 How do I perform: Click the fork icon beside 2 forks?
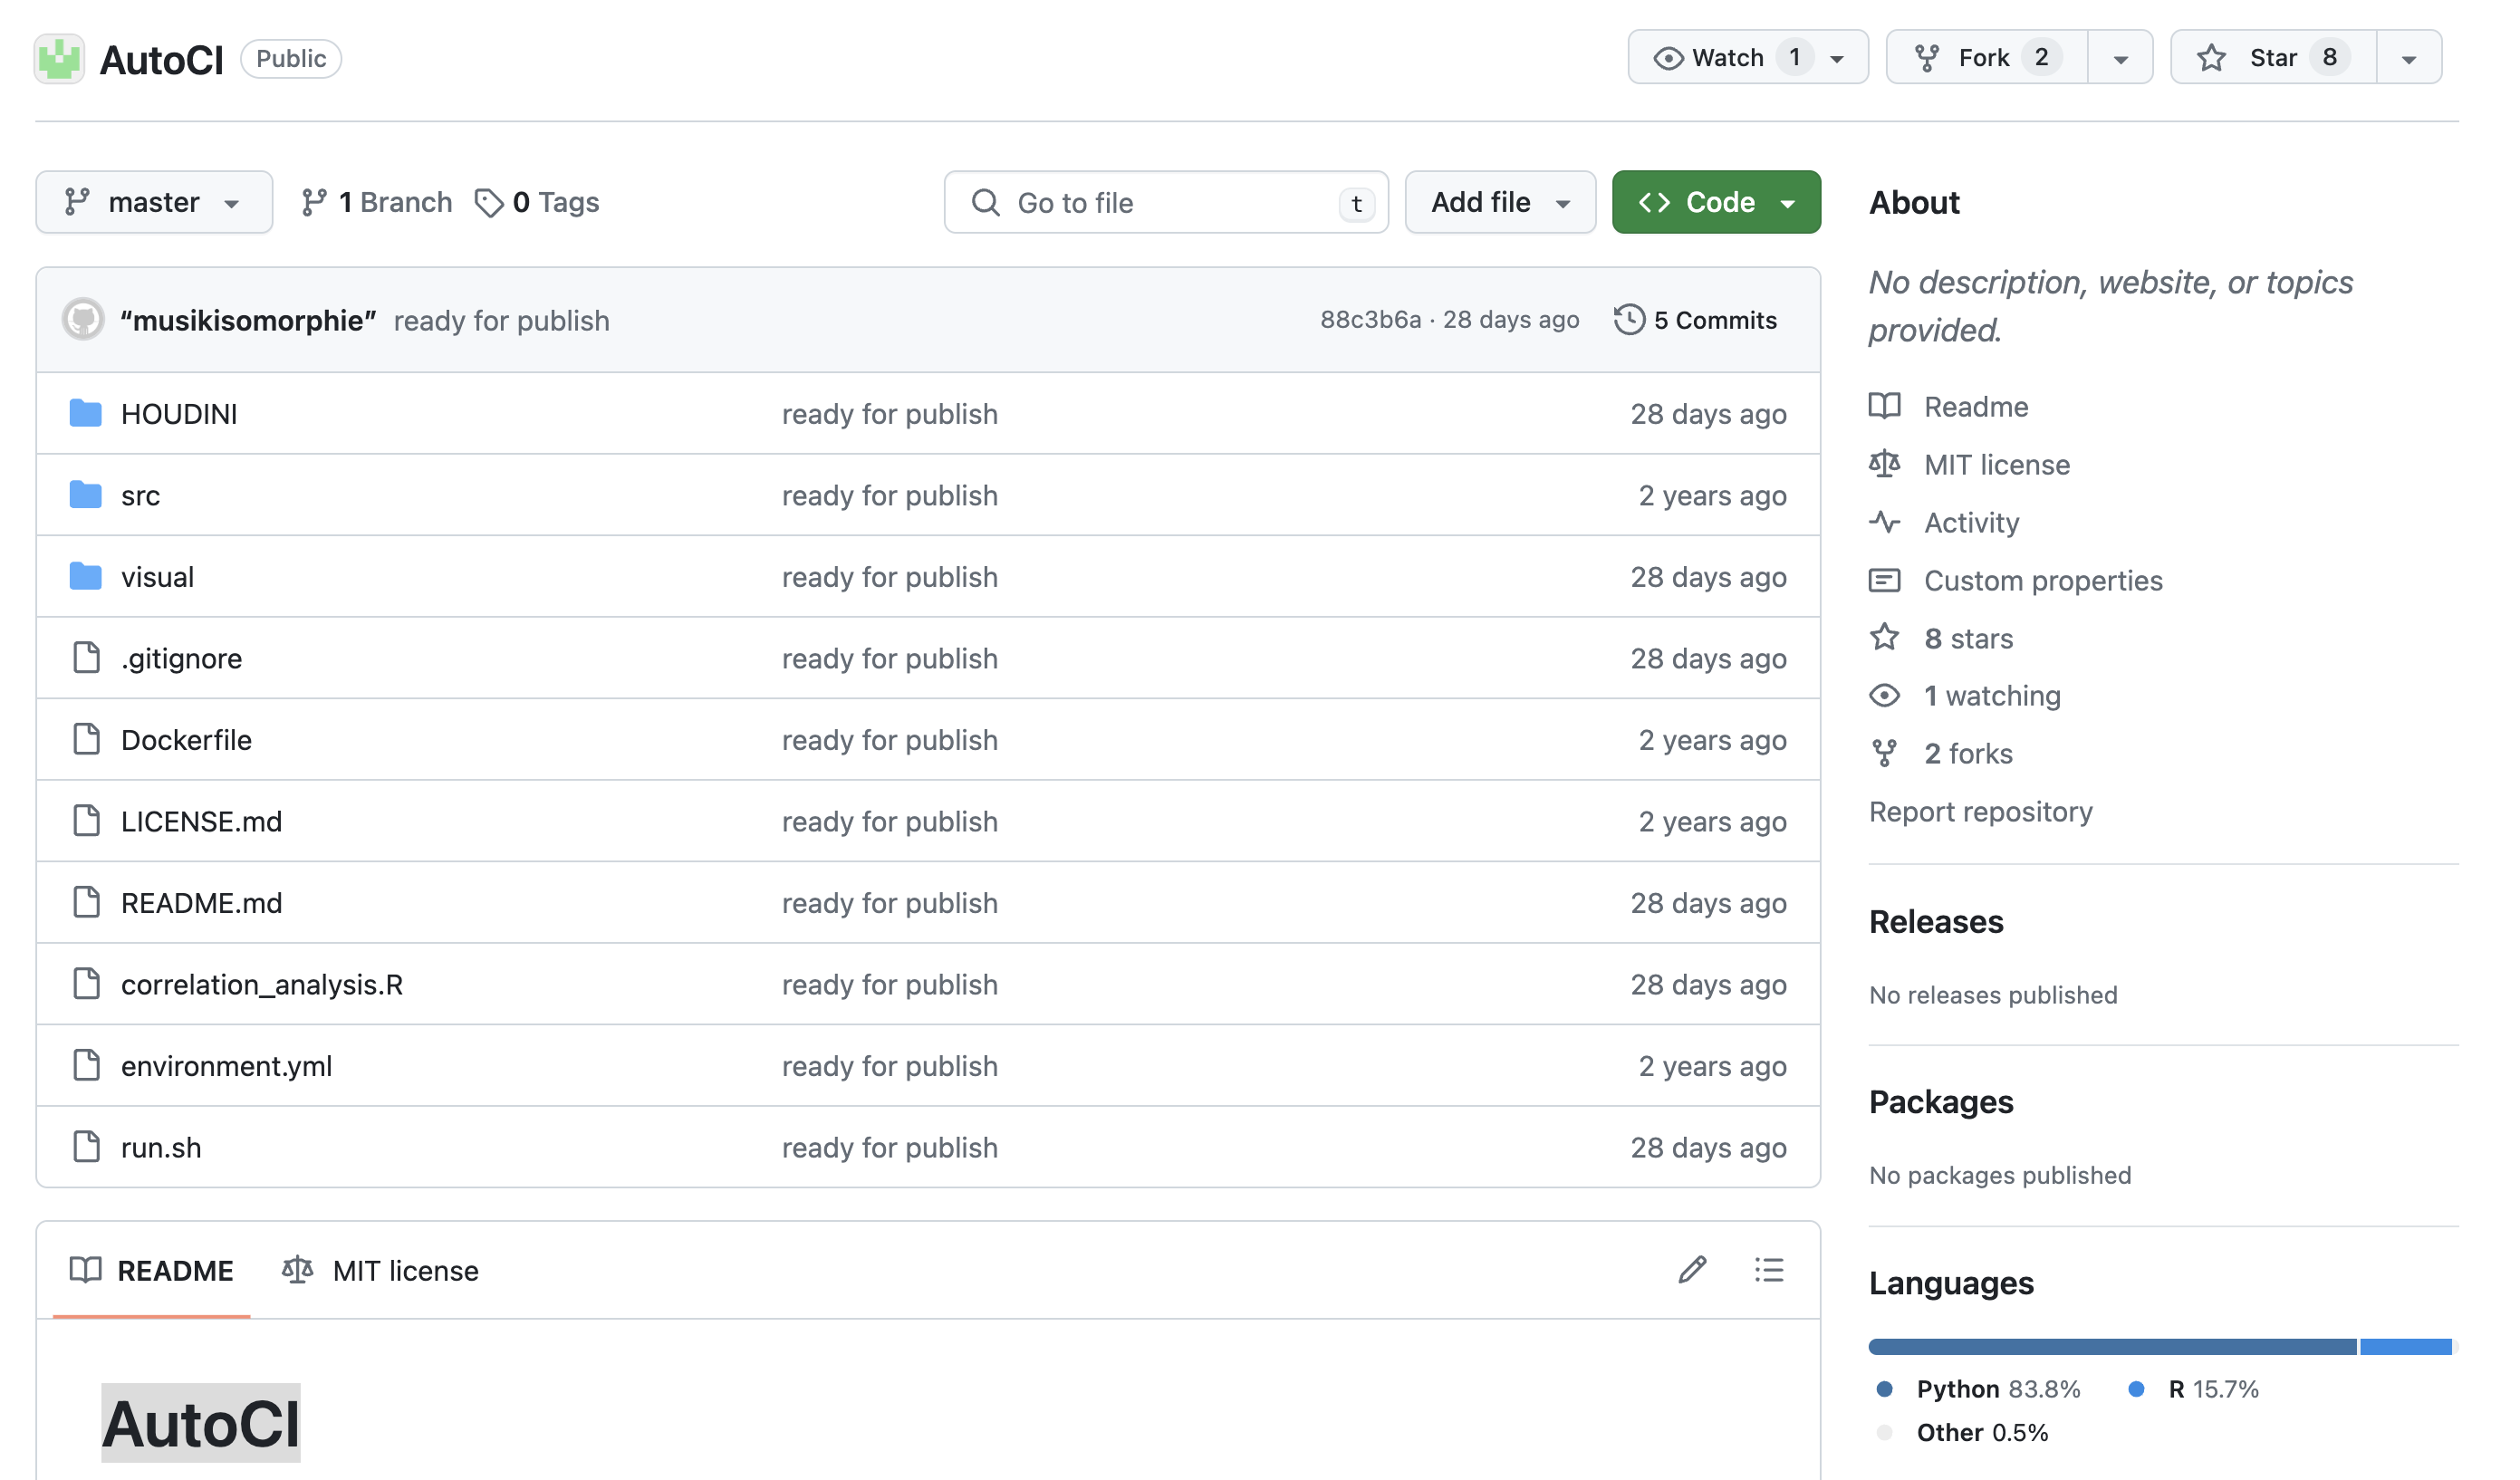pos(1885,753)
